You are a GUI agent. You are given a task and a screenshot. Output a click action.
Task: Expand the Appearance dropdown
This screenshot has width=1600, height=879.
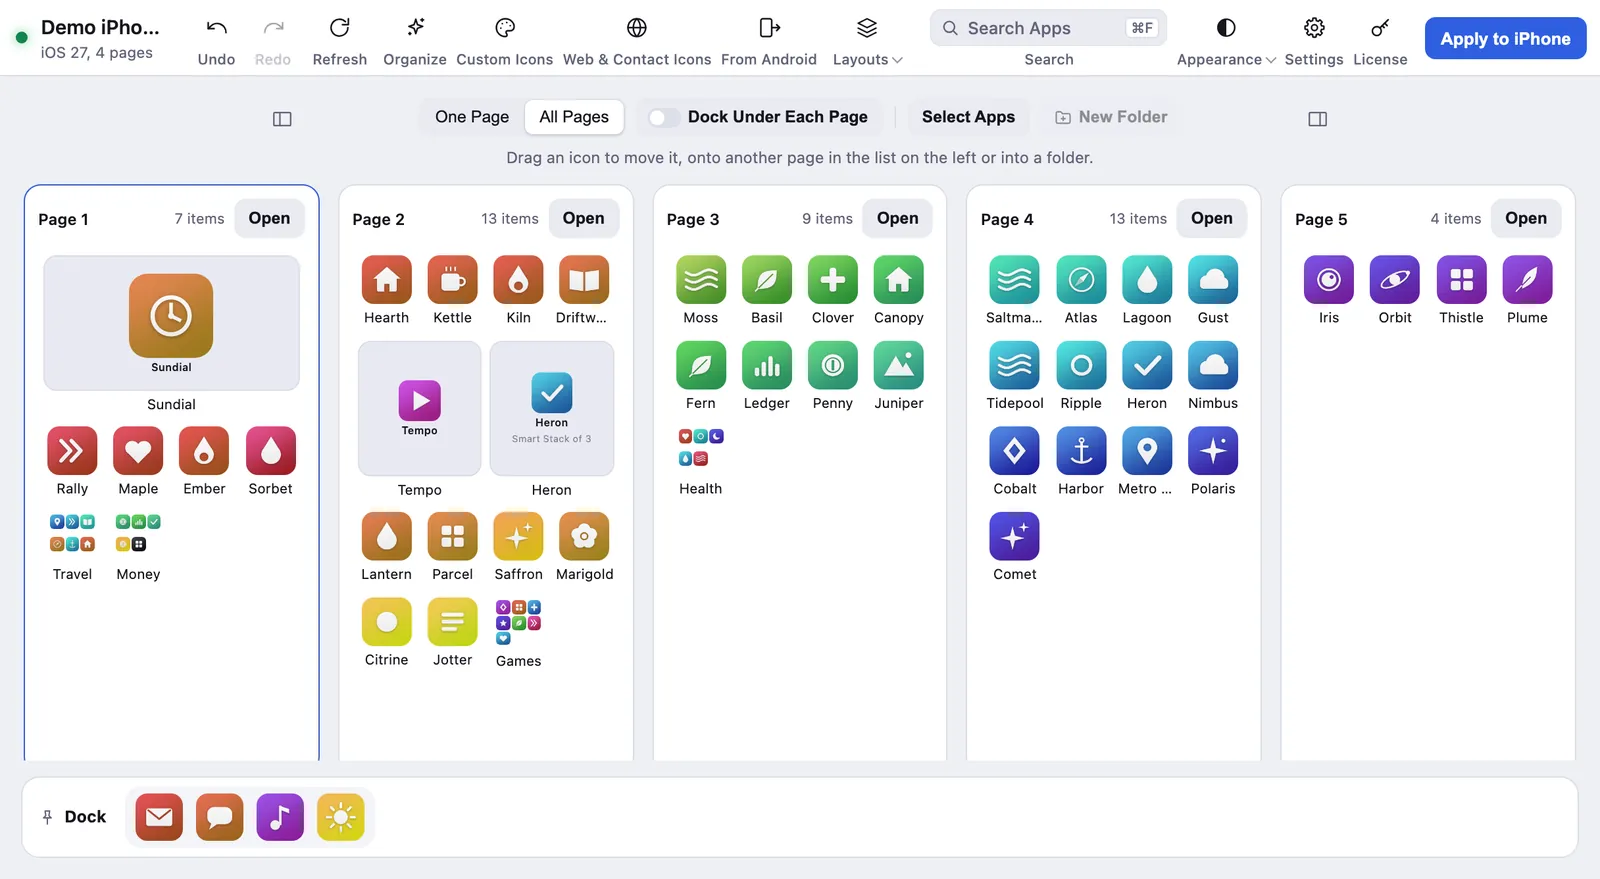[1226, 40]
